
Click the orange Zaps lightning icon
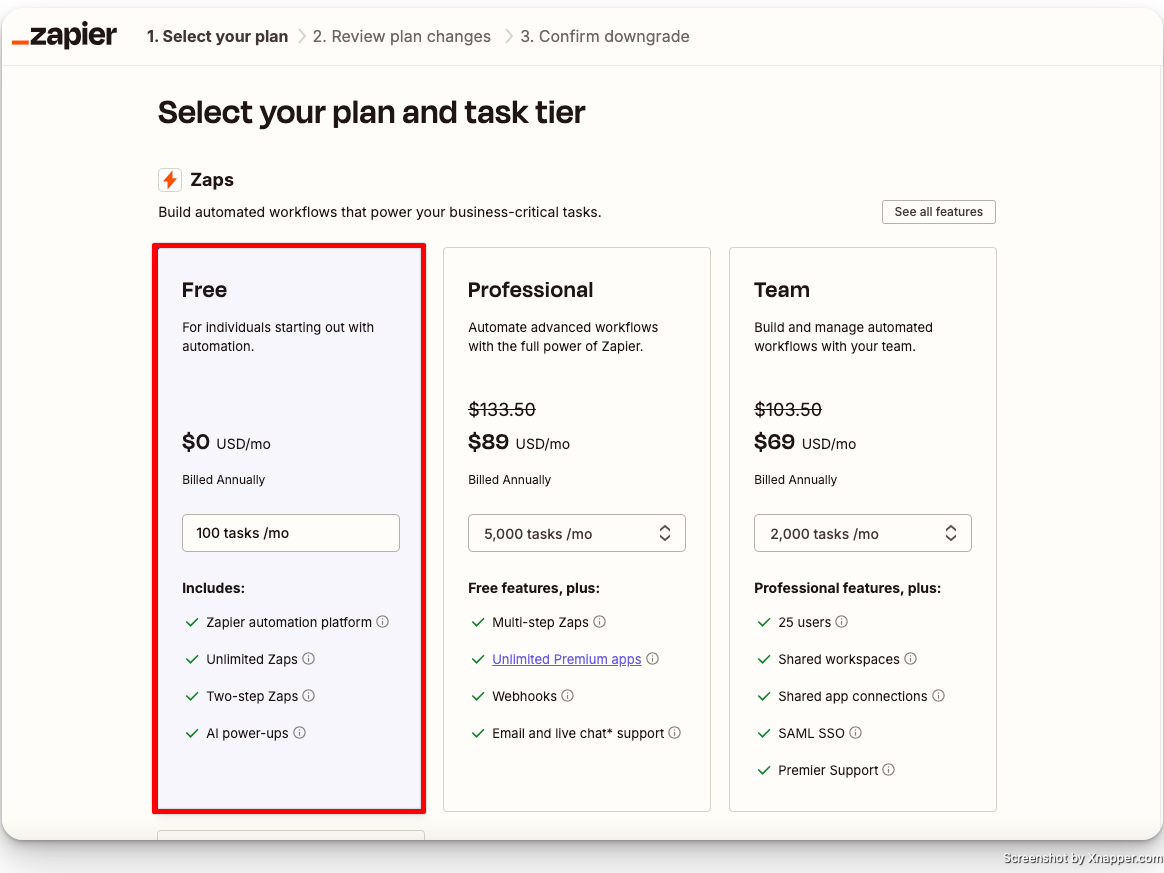[x=170, y=180]
